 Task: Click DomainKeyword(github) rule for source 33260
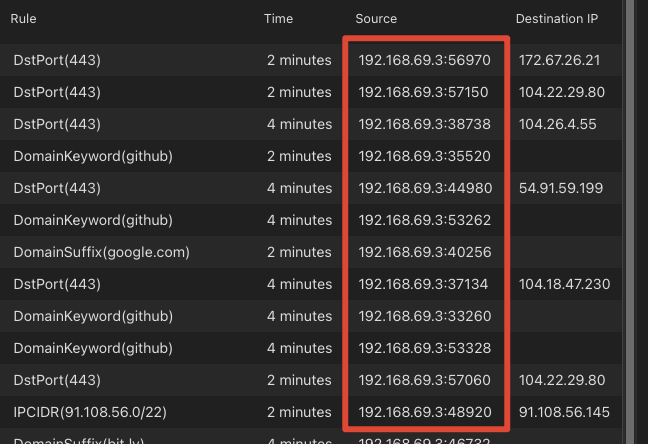tap(93, 316)
